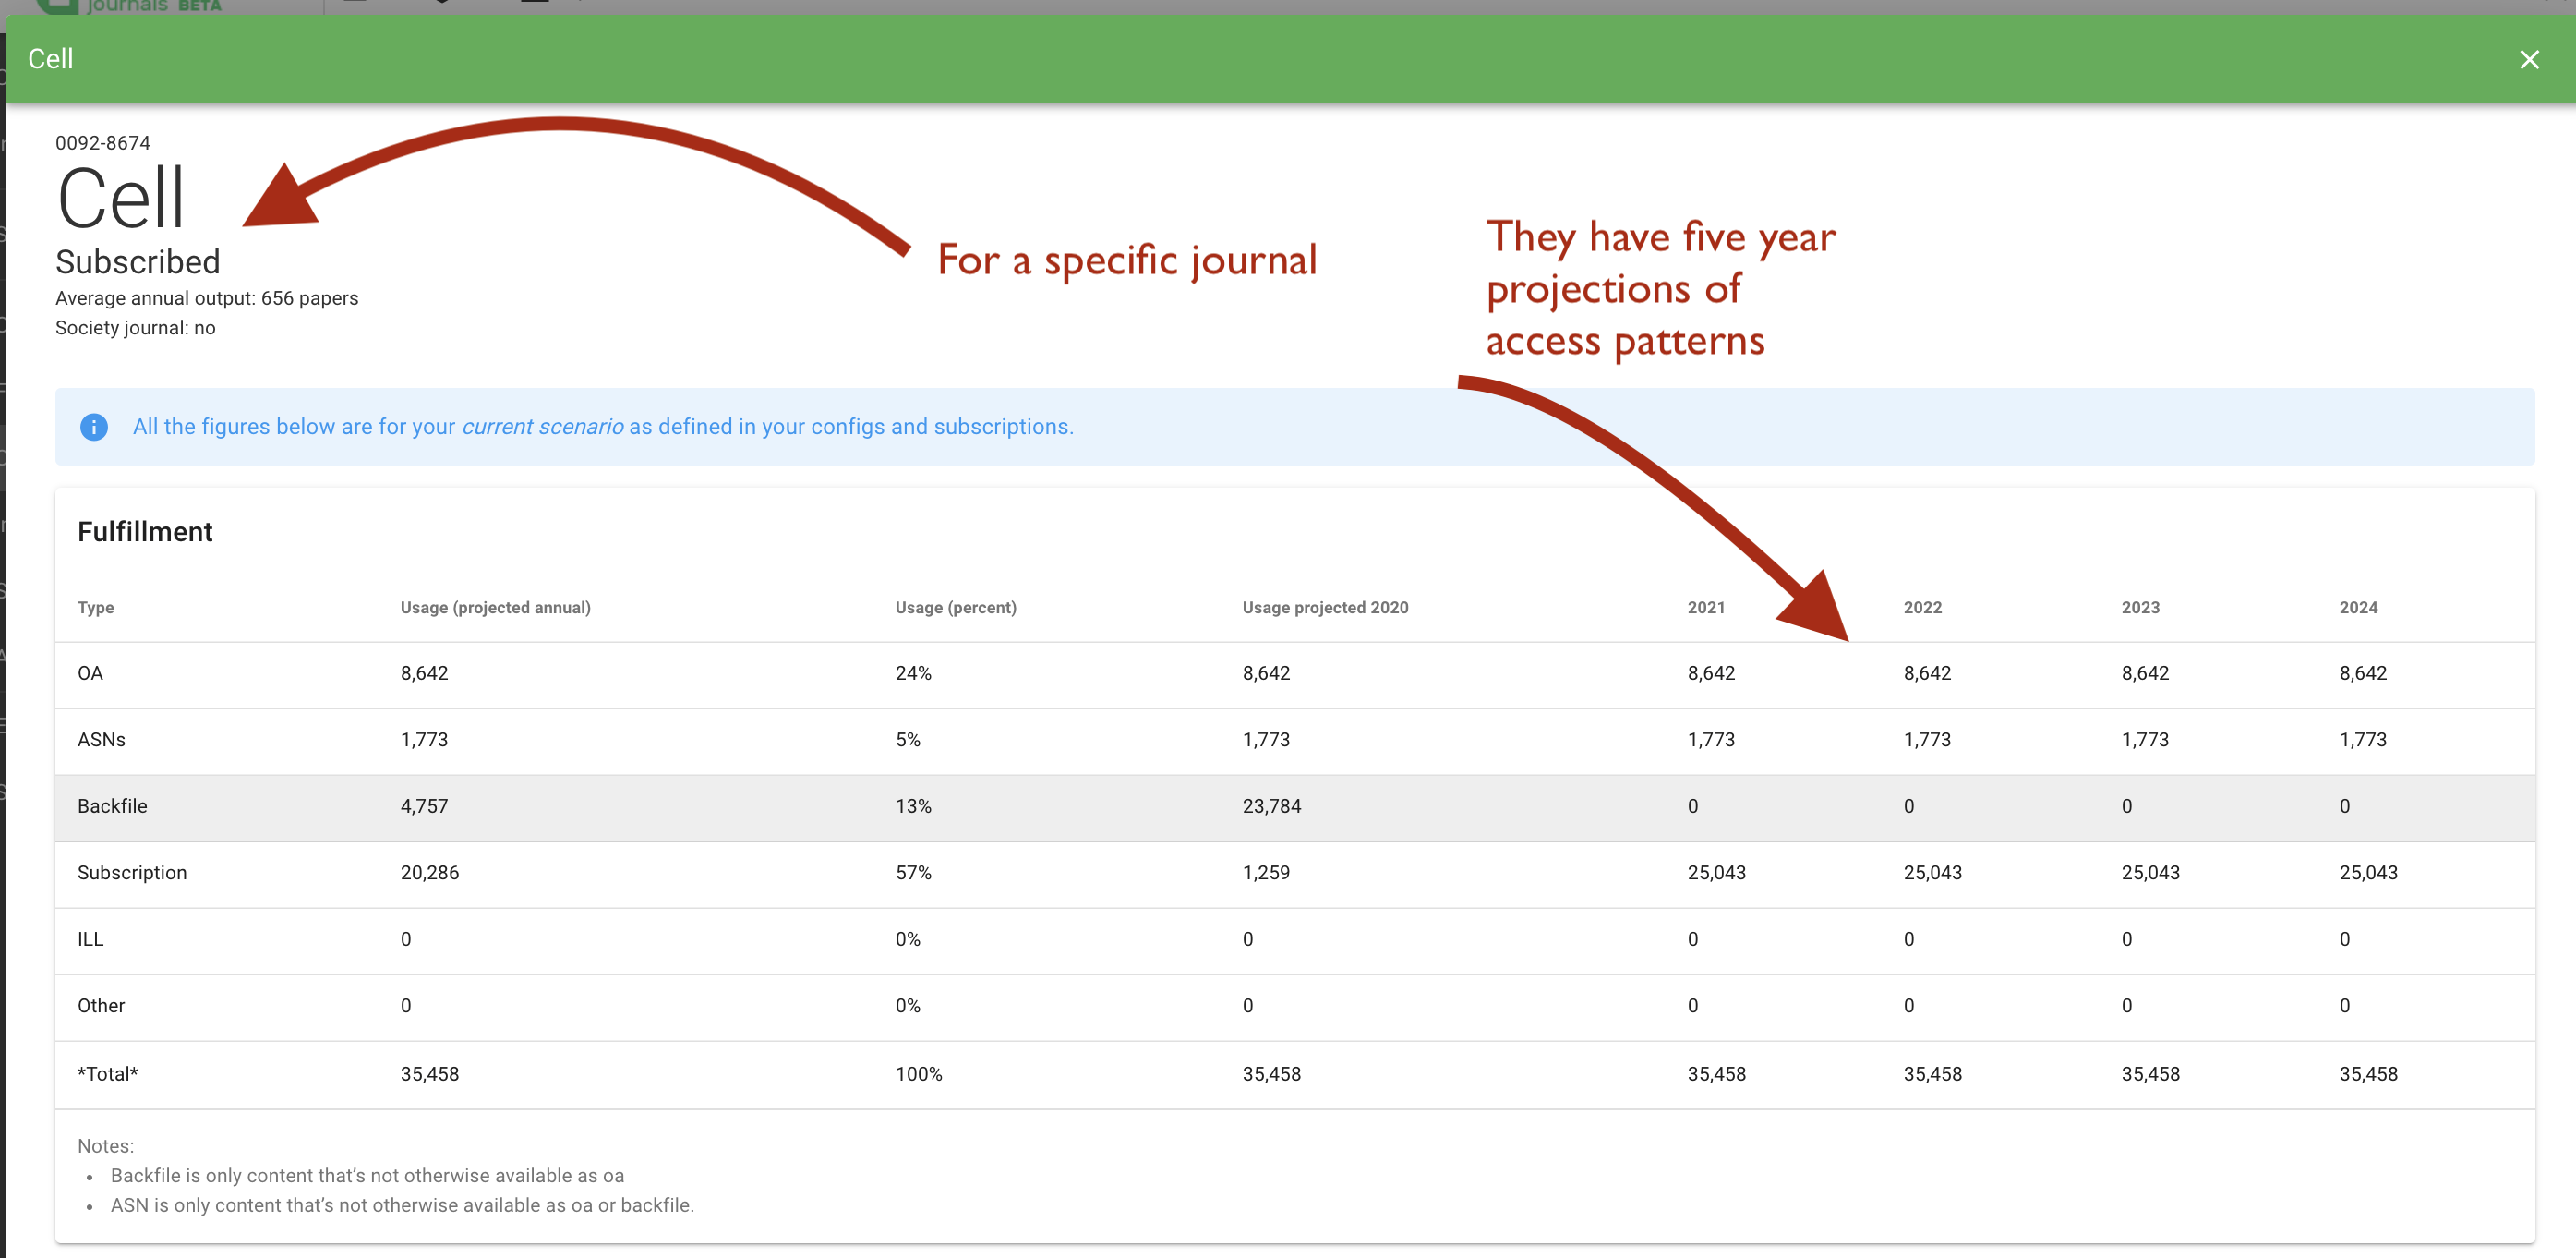Click the Backfile 2020 value 23,784
This screenshot has width=2576, height=1258.
[1271, 806]
